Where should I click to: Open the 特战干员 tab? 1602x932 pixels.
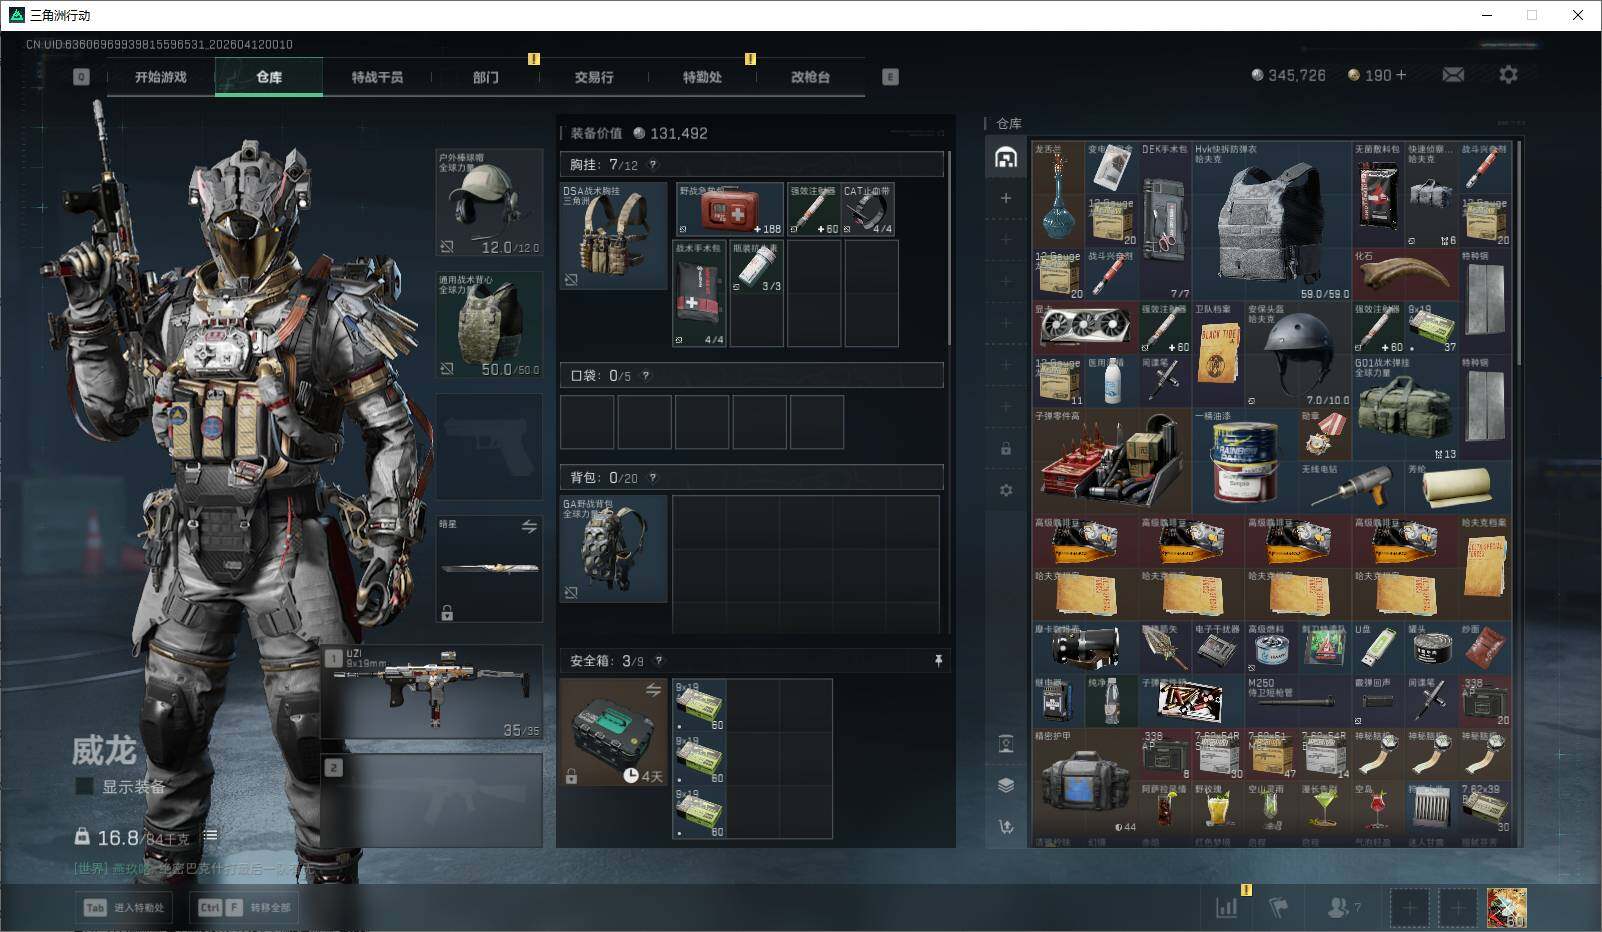point(377,77)
